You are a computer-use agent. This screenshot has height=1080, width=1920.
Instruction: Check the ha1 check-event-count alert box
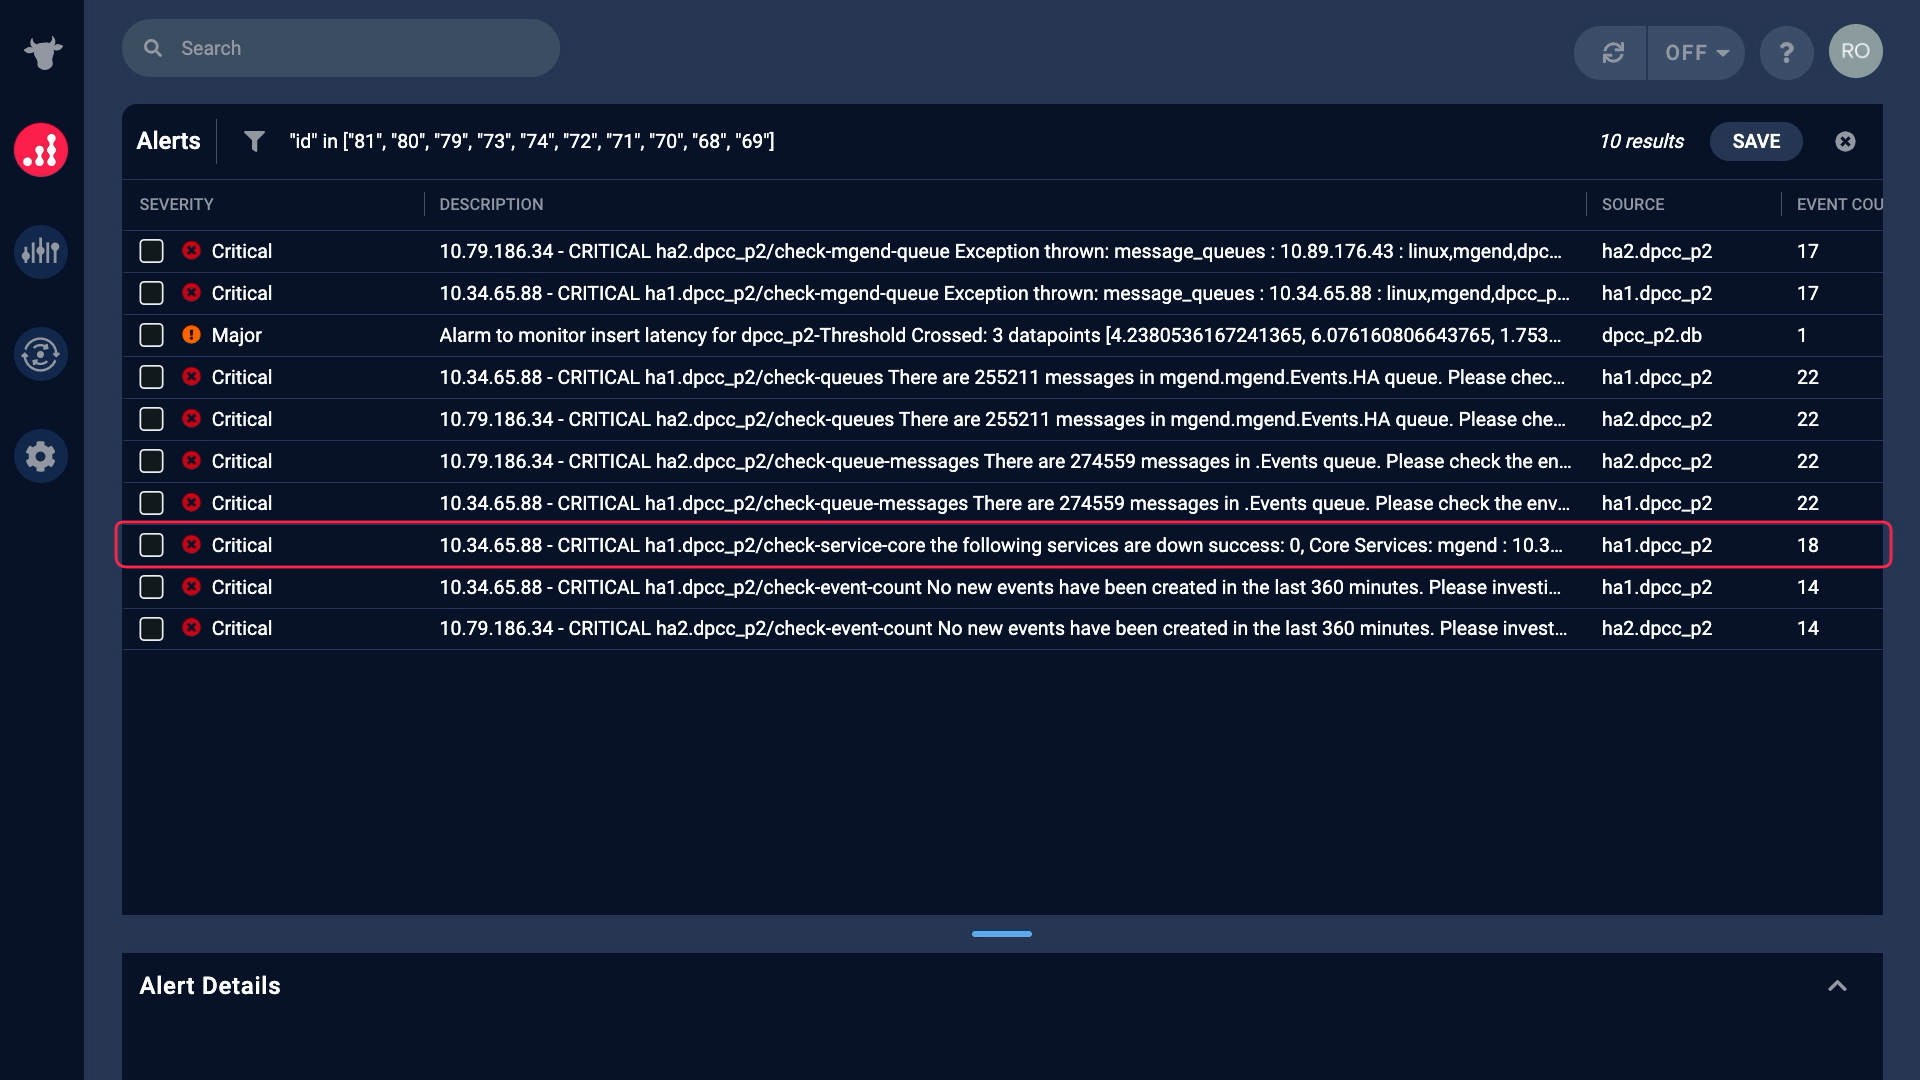click(x=151, y=587)
